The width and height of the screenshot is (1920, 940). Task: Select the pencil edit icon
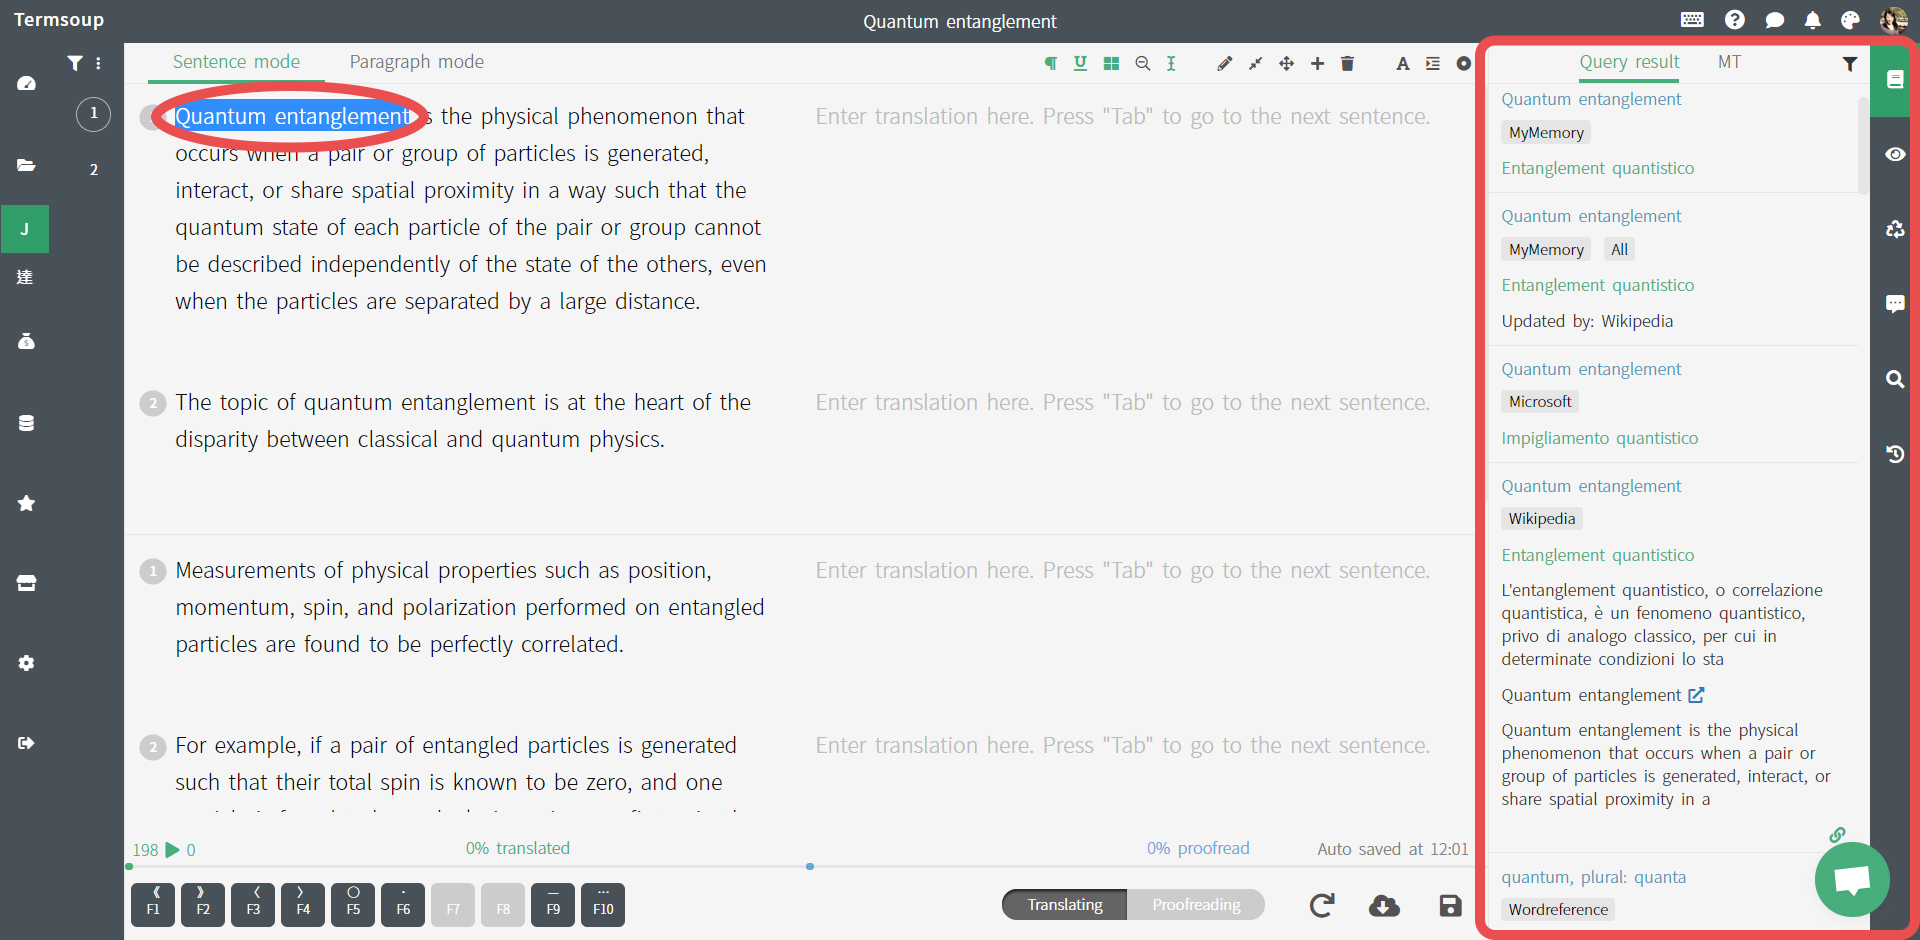tap(1224, 63)
